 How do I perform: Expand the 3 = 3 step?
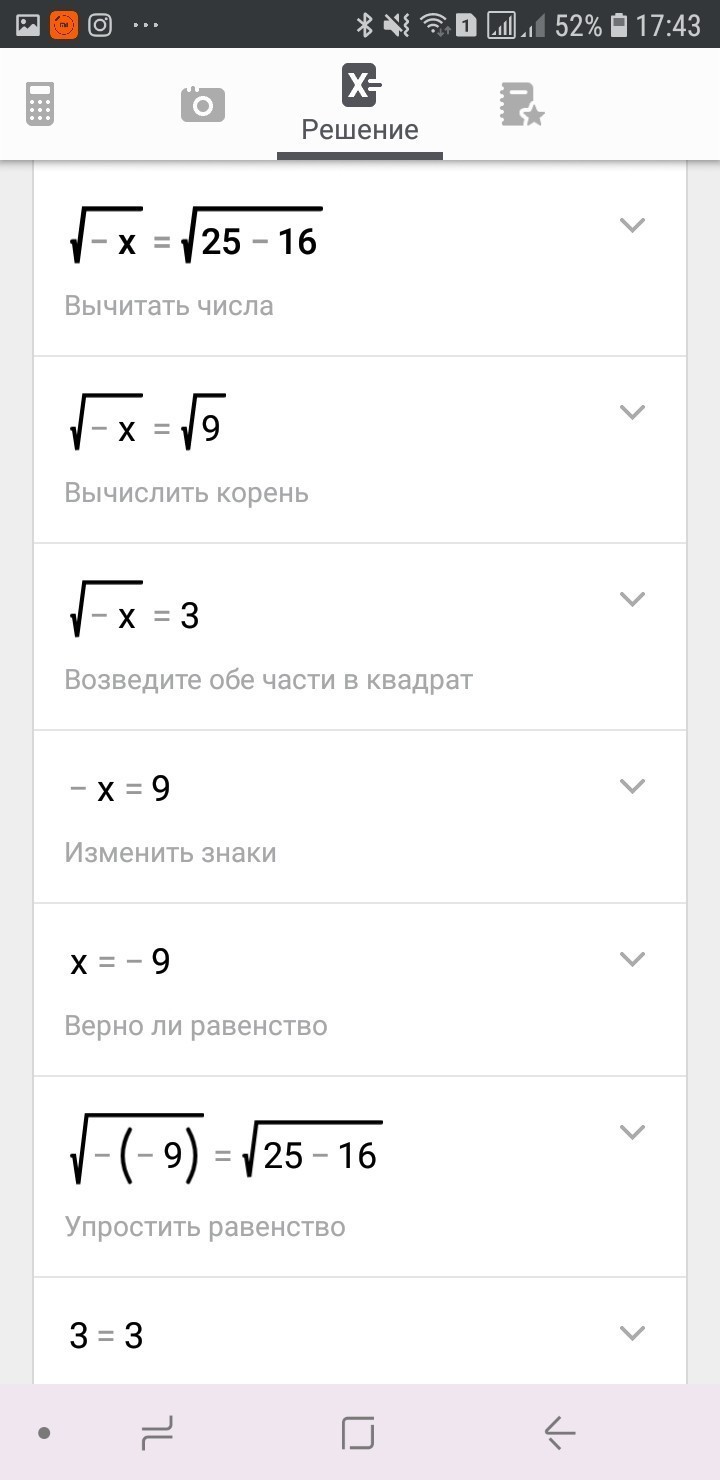pyautogui.click(x=632, y=1333)
